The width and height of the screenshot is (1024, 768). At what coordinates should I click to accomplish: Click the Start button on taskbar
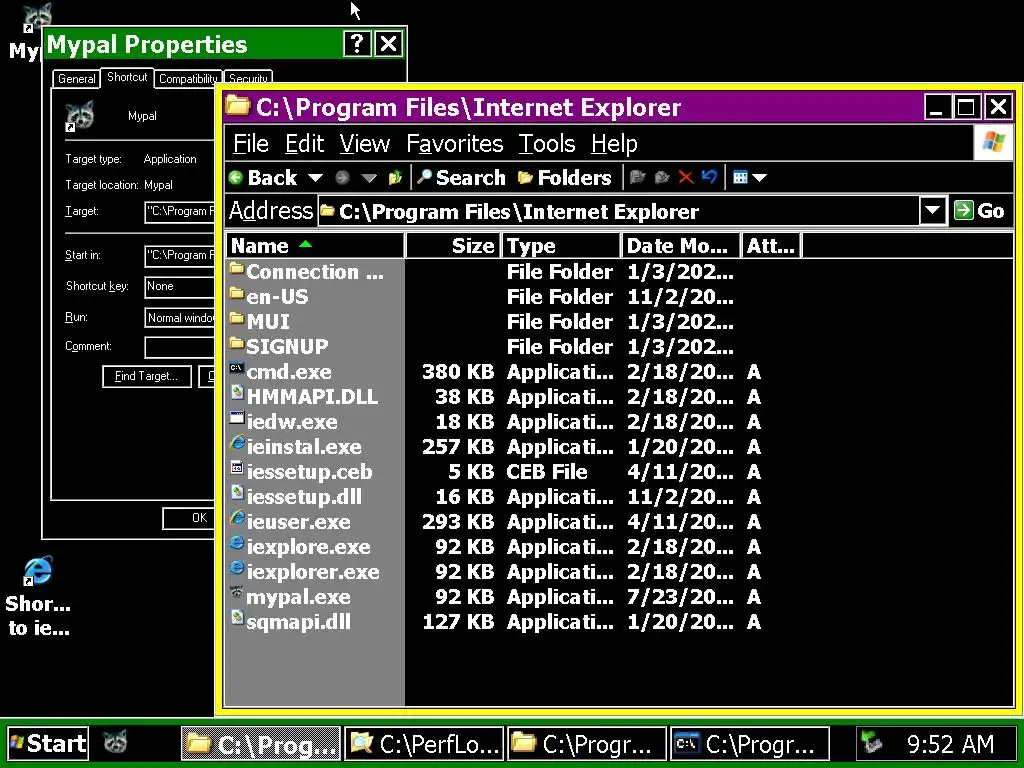(x=48, y=743)
